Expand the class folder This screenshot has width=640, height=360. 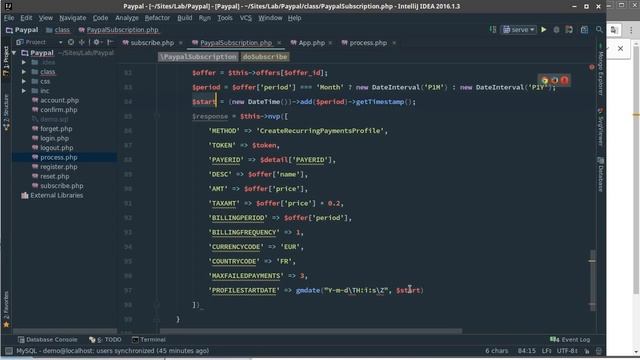pos(24,72)
